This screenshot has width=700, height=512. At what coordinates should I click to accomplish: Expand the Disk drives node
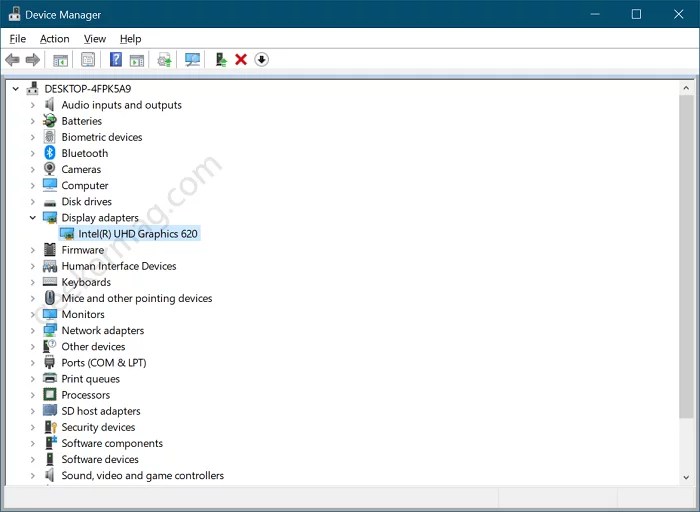33,201
